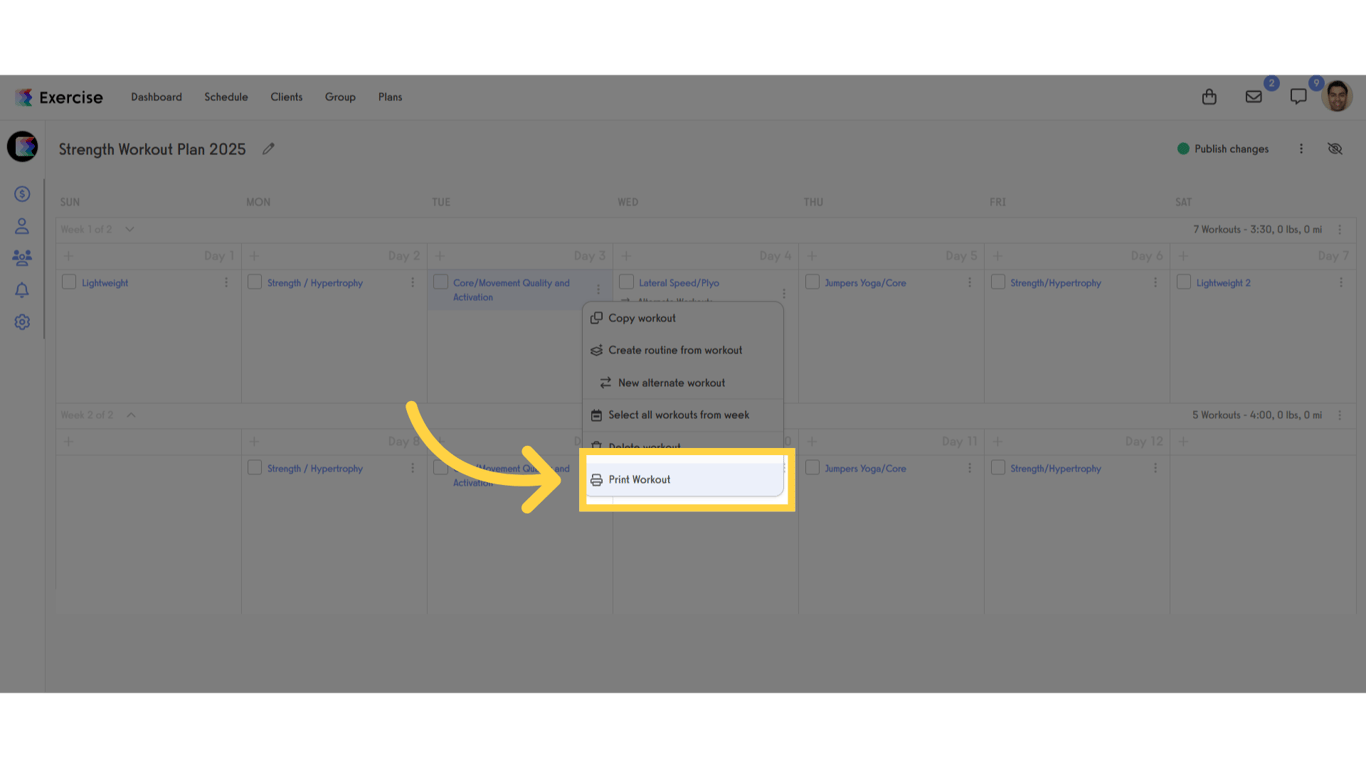Check the Day 3 Core/Movement Quality checkbox
1366x768 pixels.
[441, 282]
